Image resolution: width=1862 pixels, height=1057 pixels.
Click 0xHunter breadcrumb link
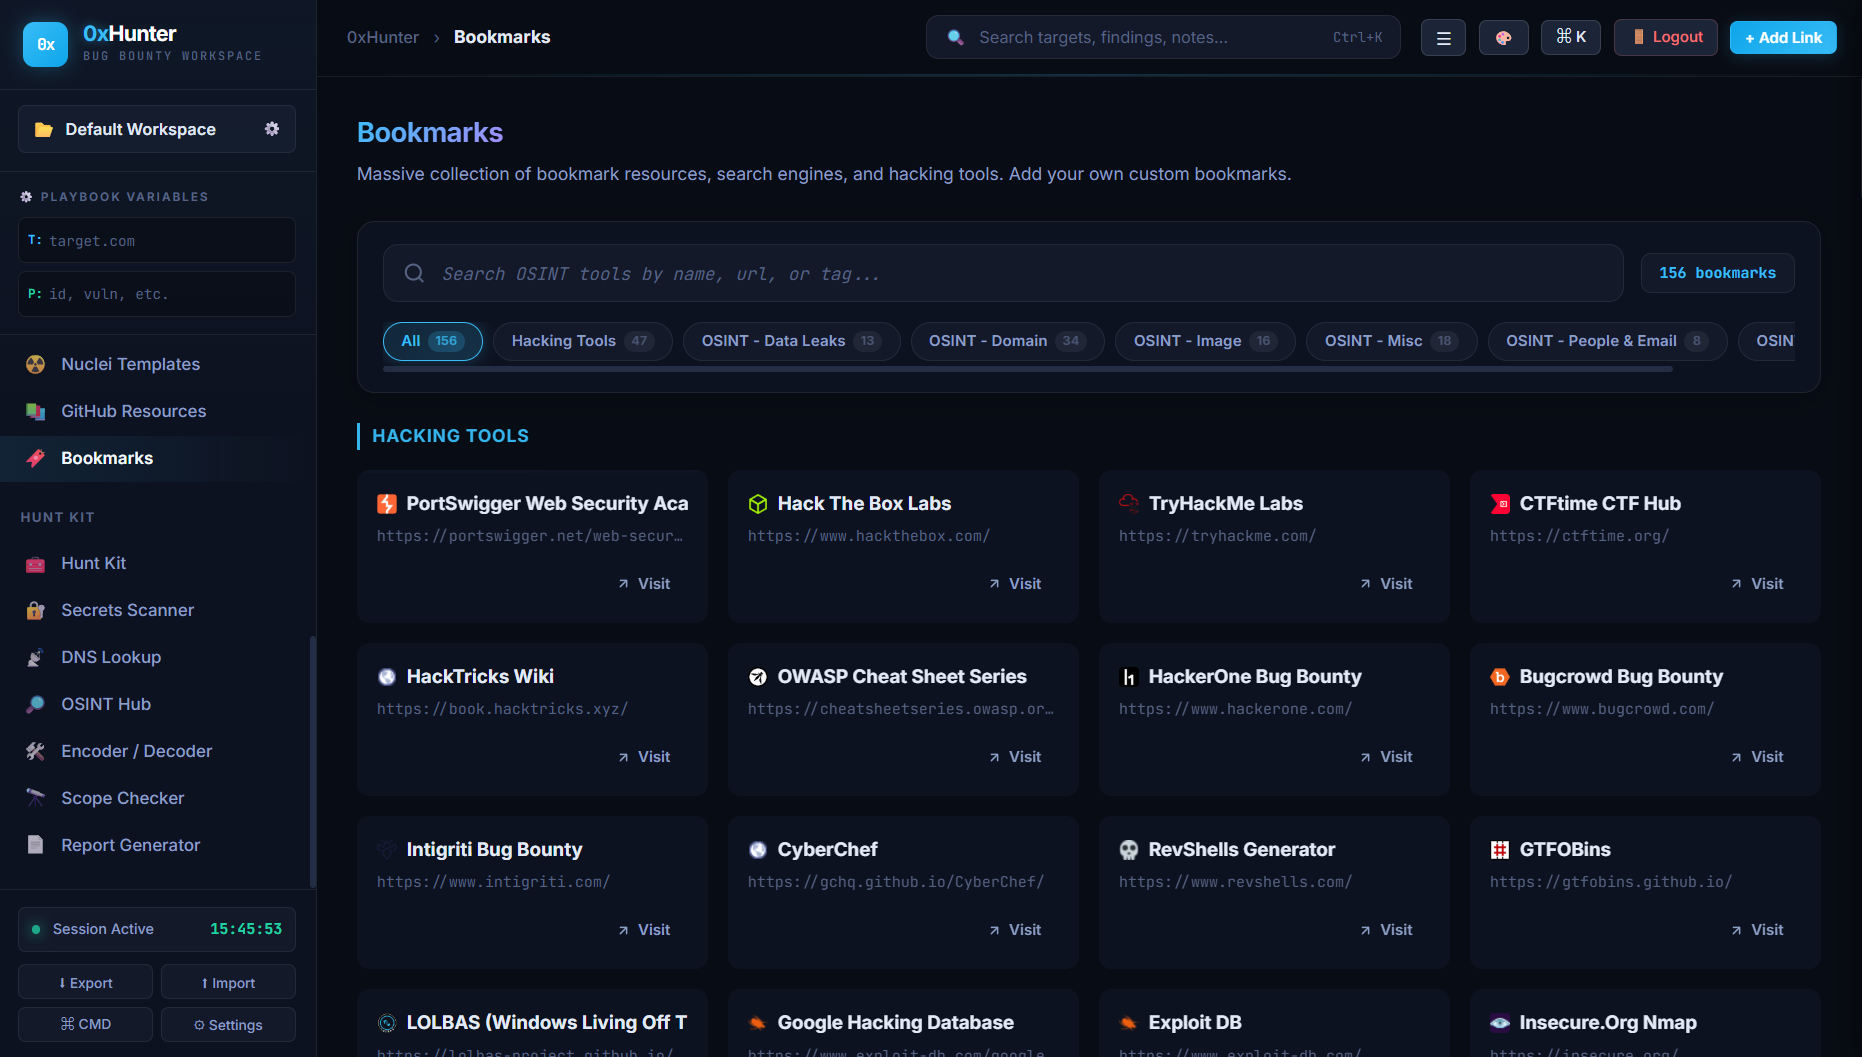[x=383, y=37]
